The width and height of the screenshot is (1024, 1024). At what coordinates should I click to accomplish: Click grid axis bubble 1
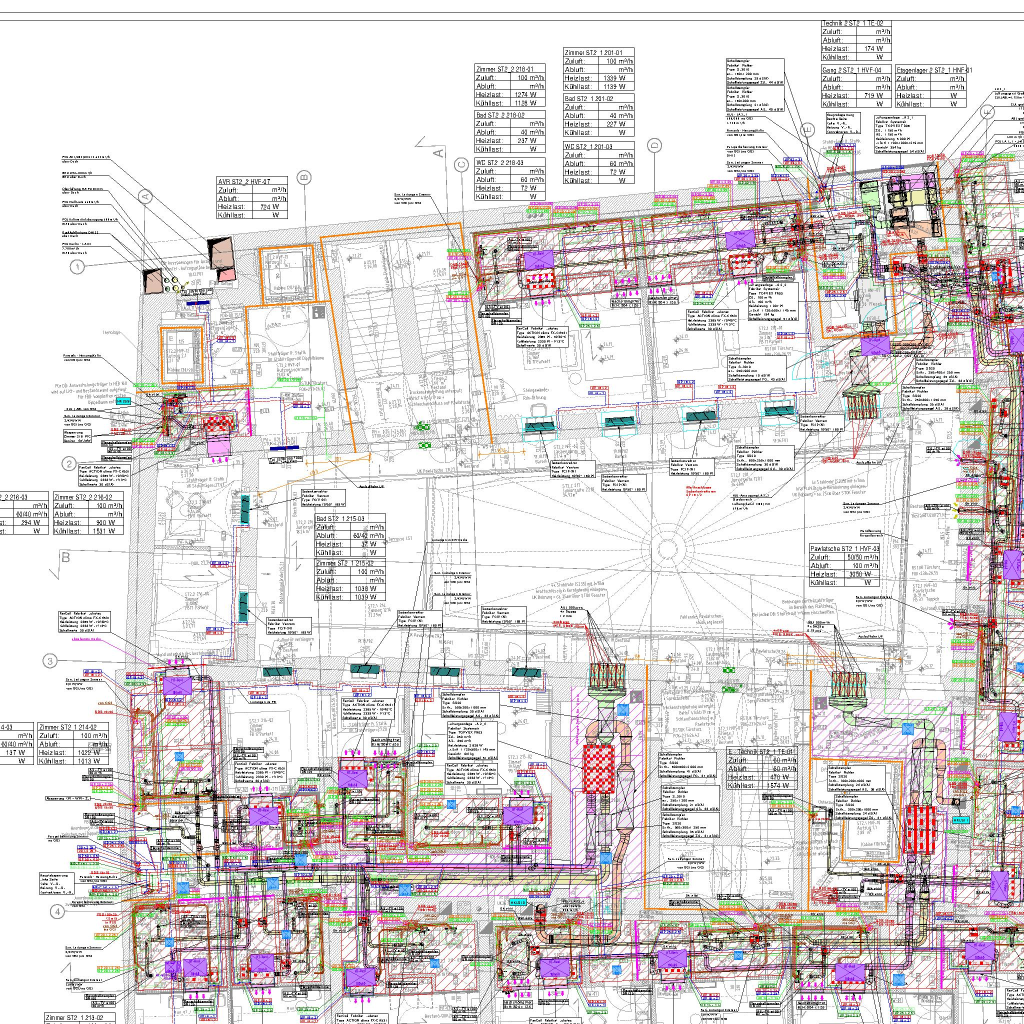(78, 267)
